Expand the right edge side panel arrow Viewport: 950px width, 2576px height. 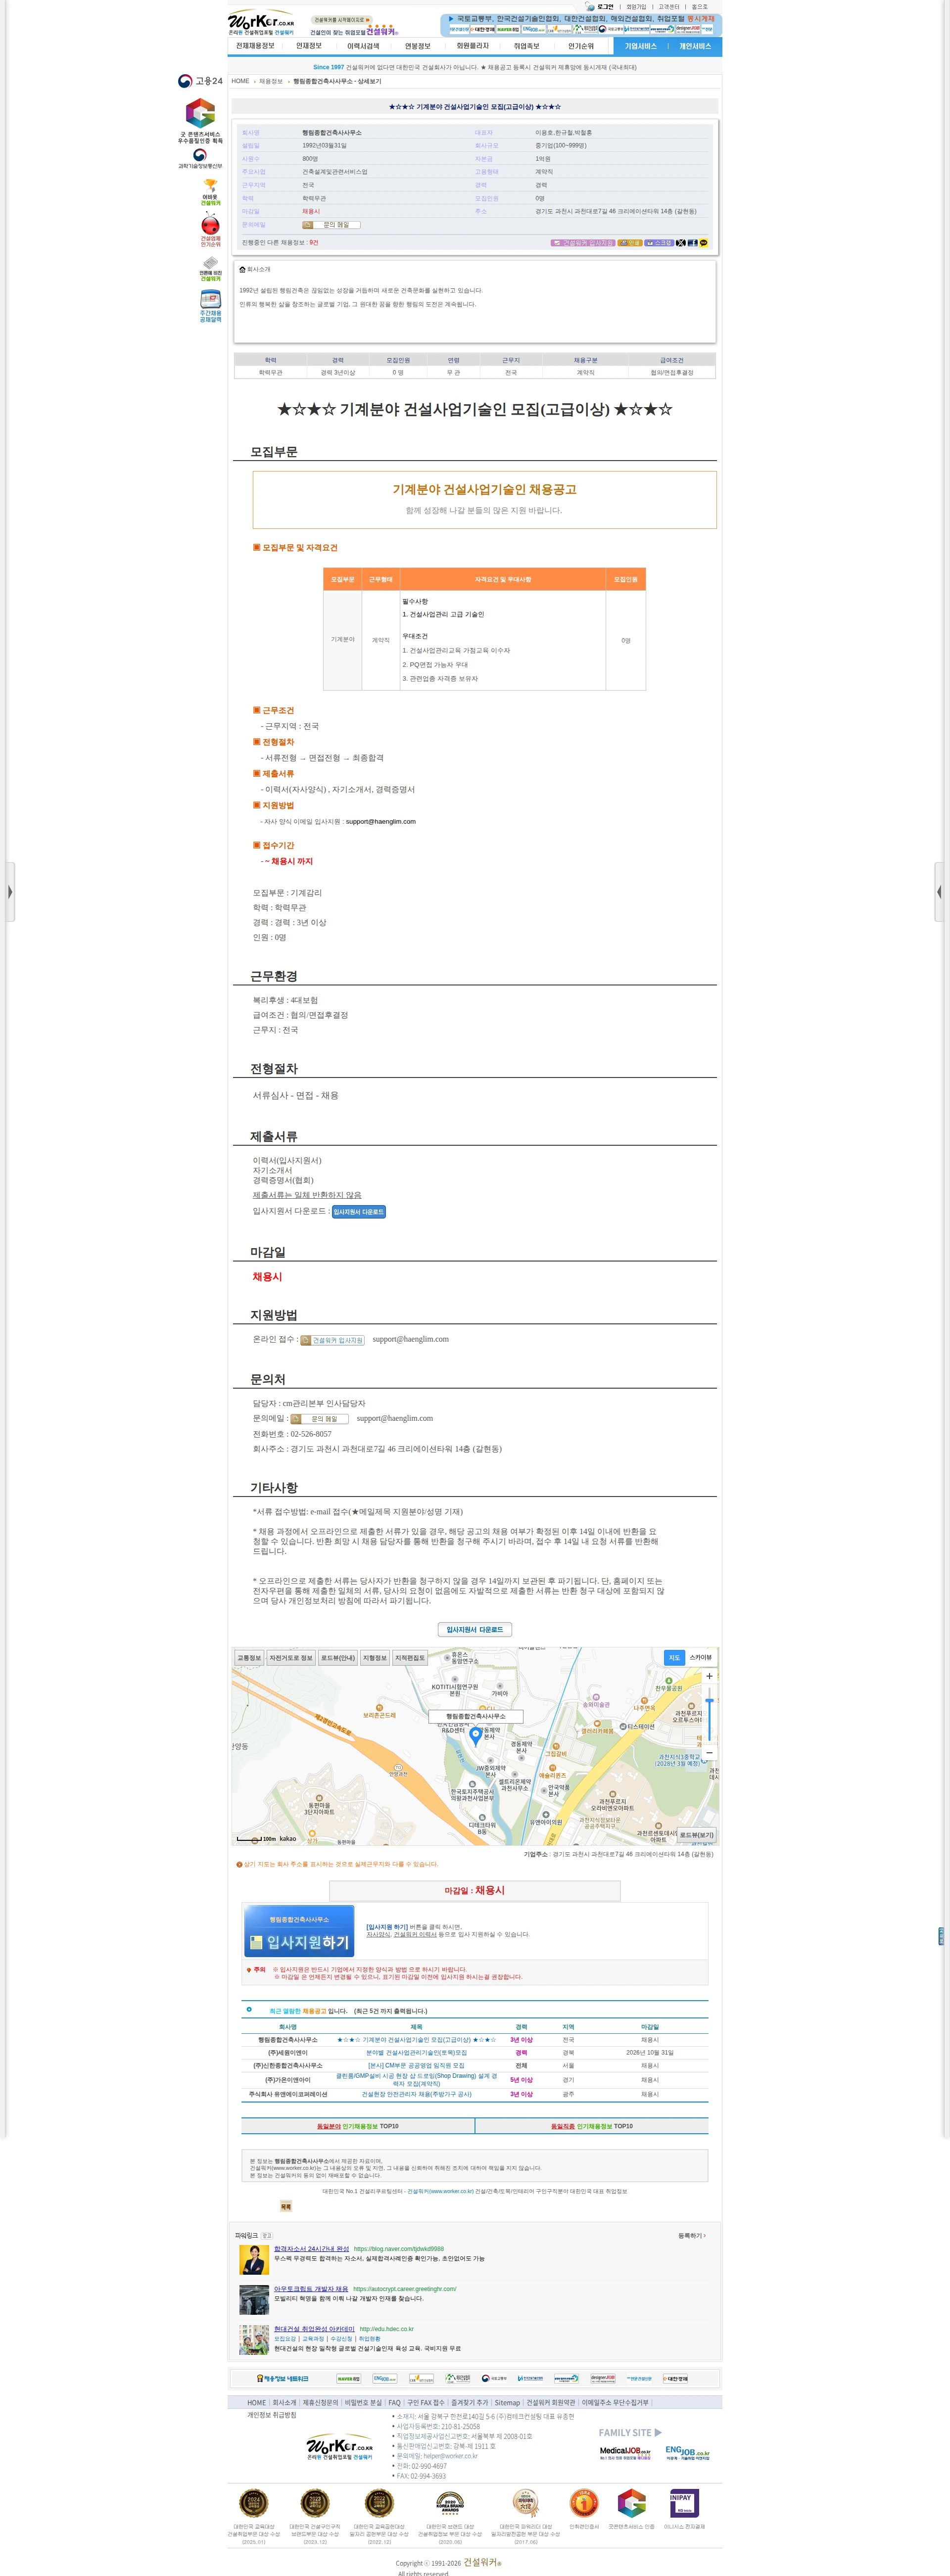[x=939, y=891]
